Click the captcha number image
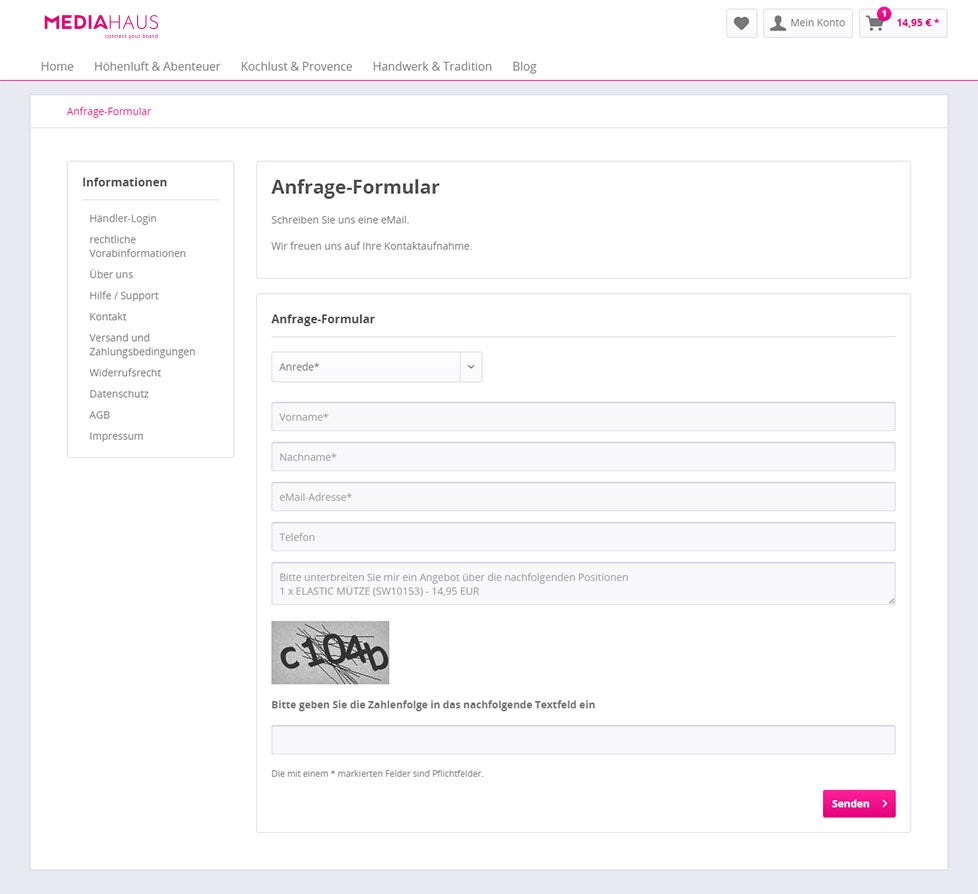 tap(330, 652)
